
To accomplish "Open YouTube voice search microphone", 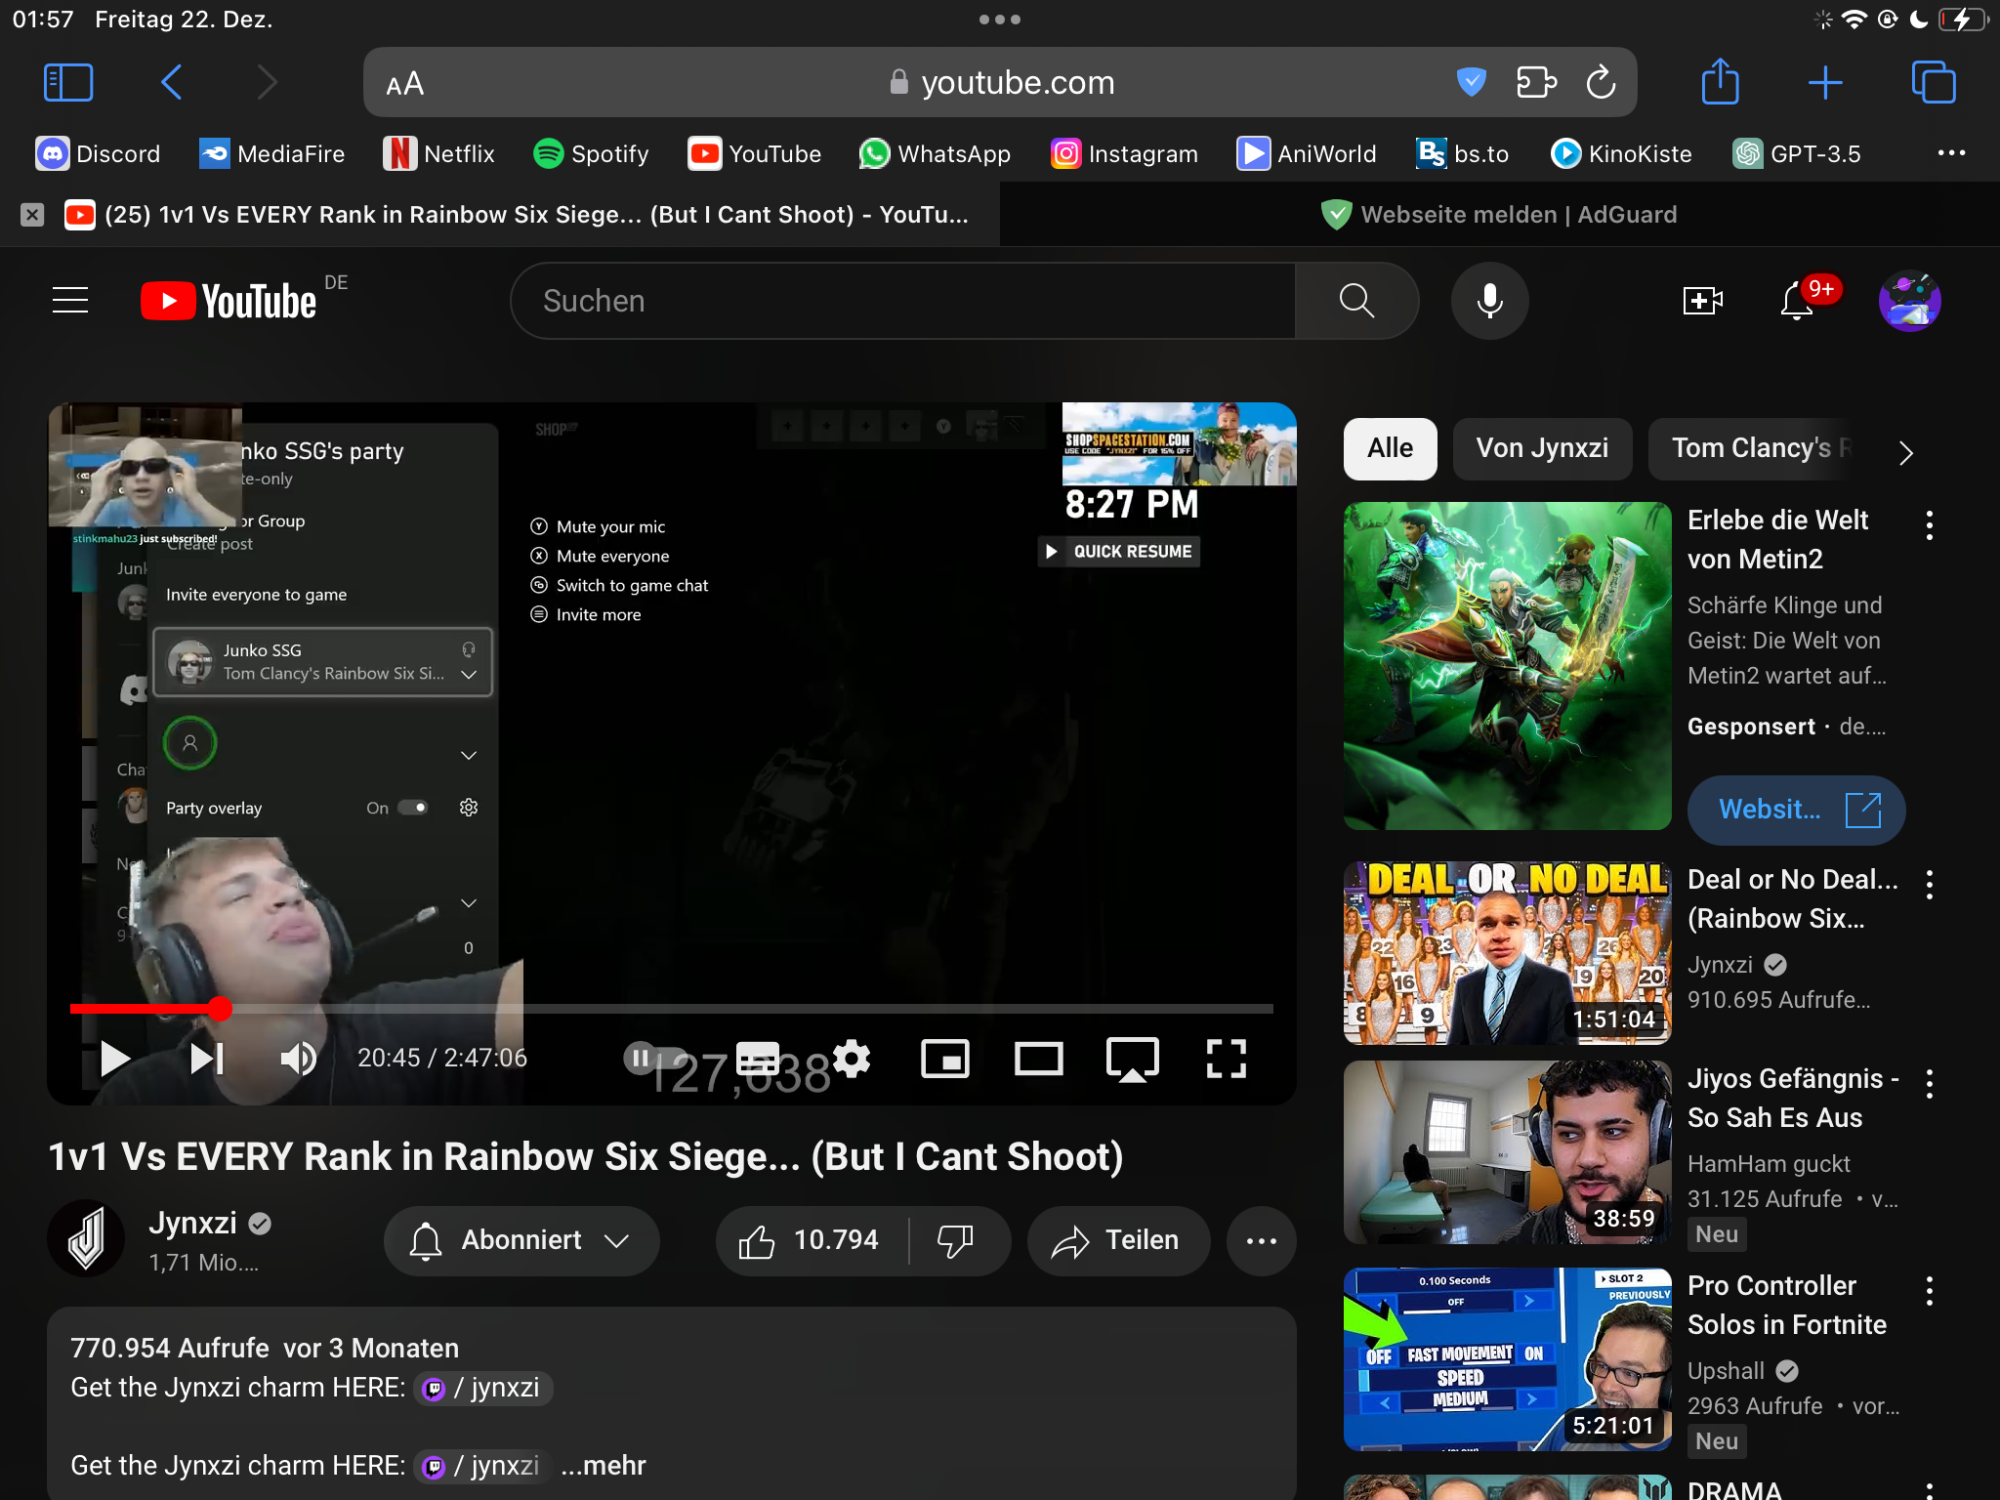I will 1489,301.
